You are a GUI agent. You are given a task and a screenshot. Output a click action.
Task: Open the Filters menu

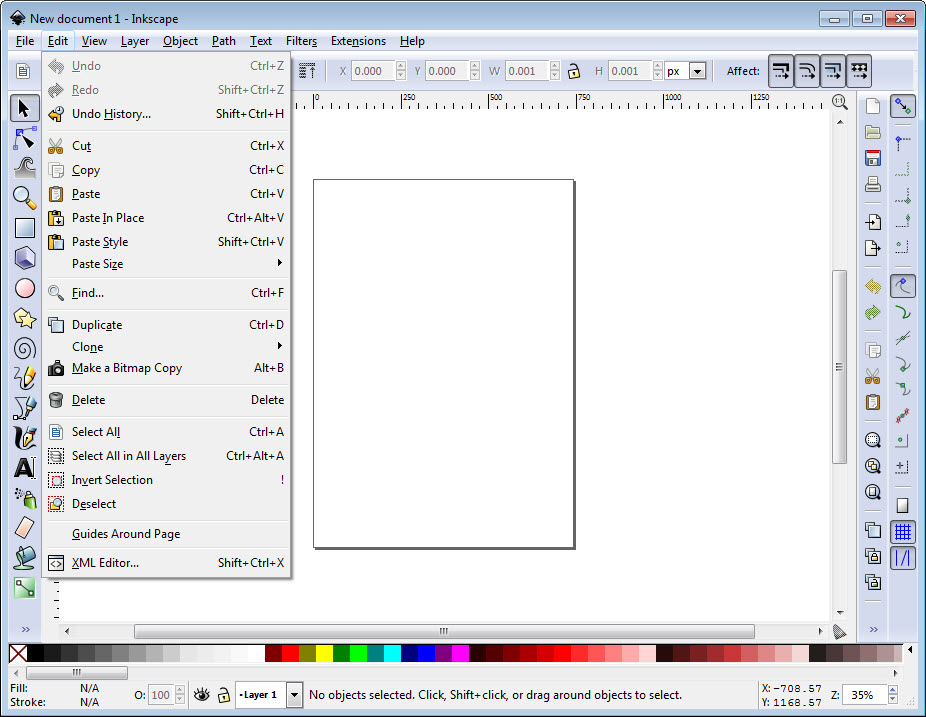[x=301, y=41]
